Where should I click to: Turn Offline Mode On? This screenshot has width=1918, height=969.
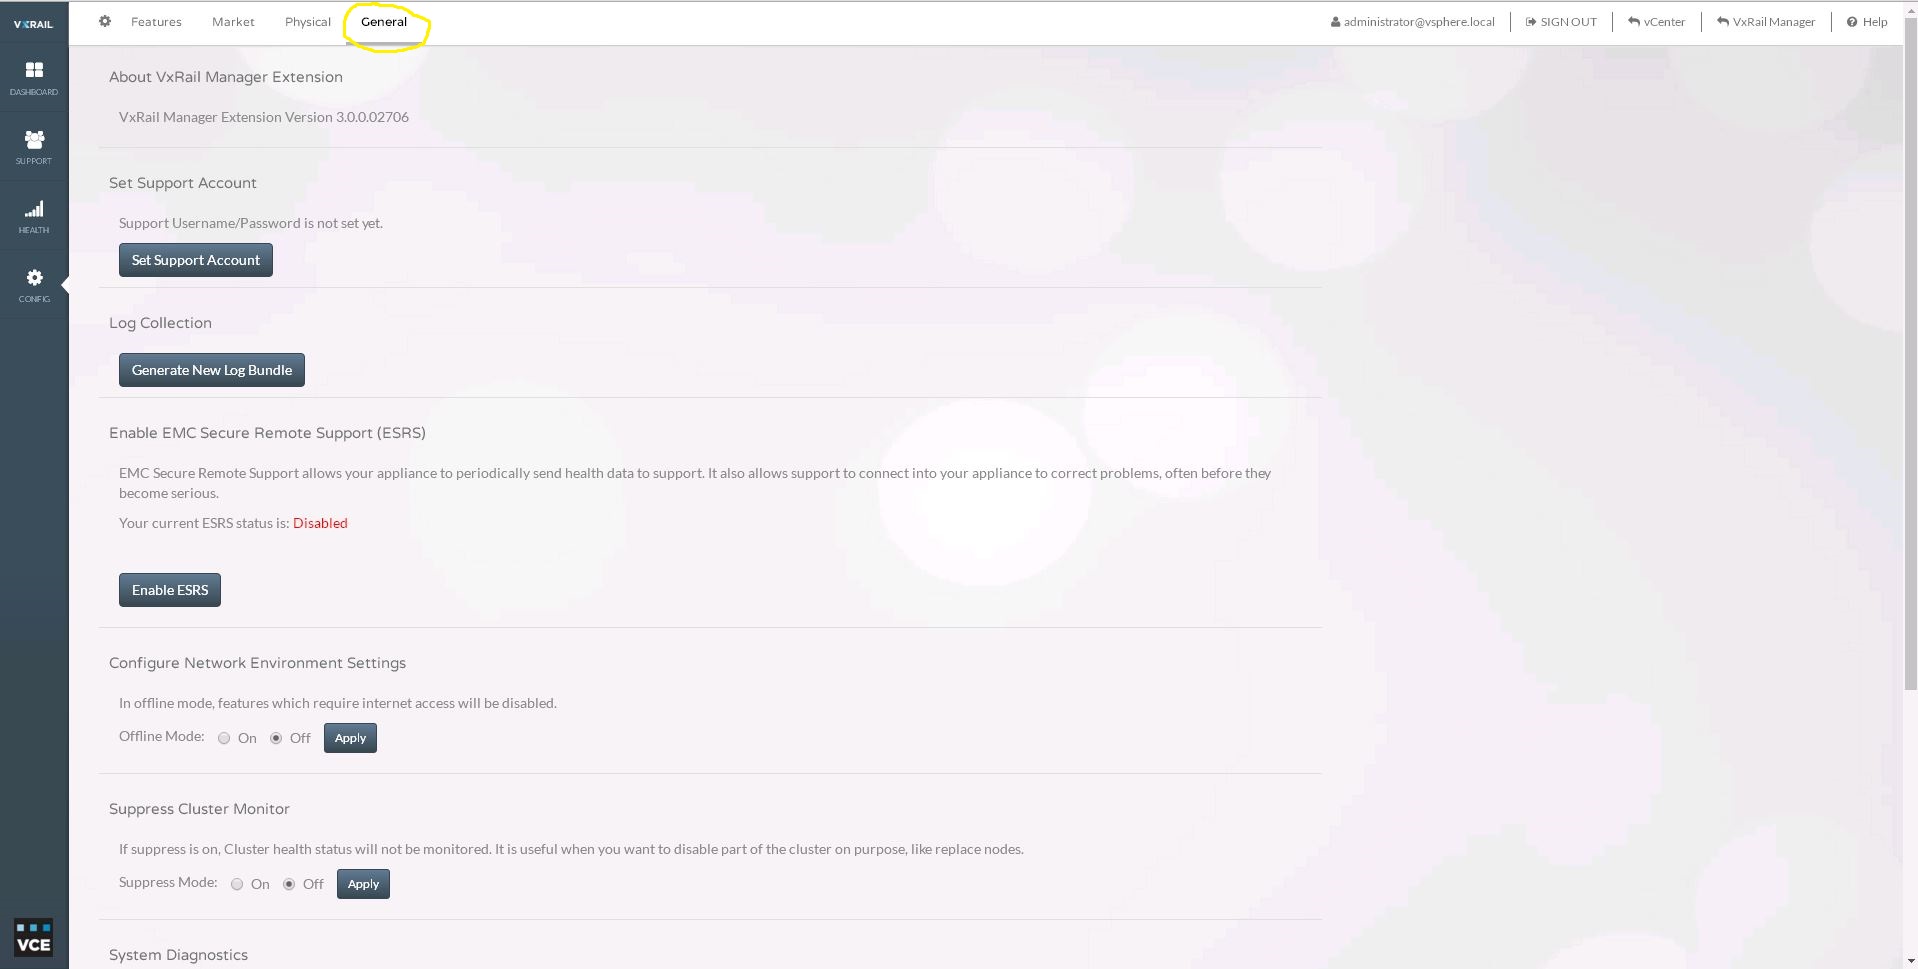224,738
